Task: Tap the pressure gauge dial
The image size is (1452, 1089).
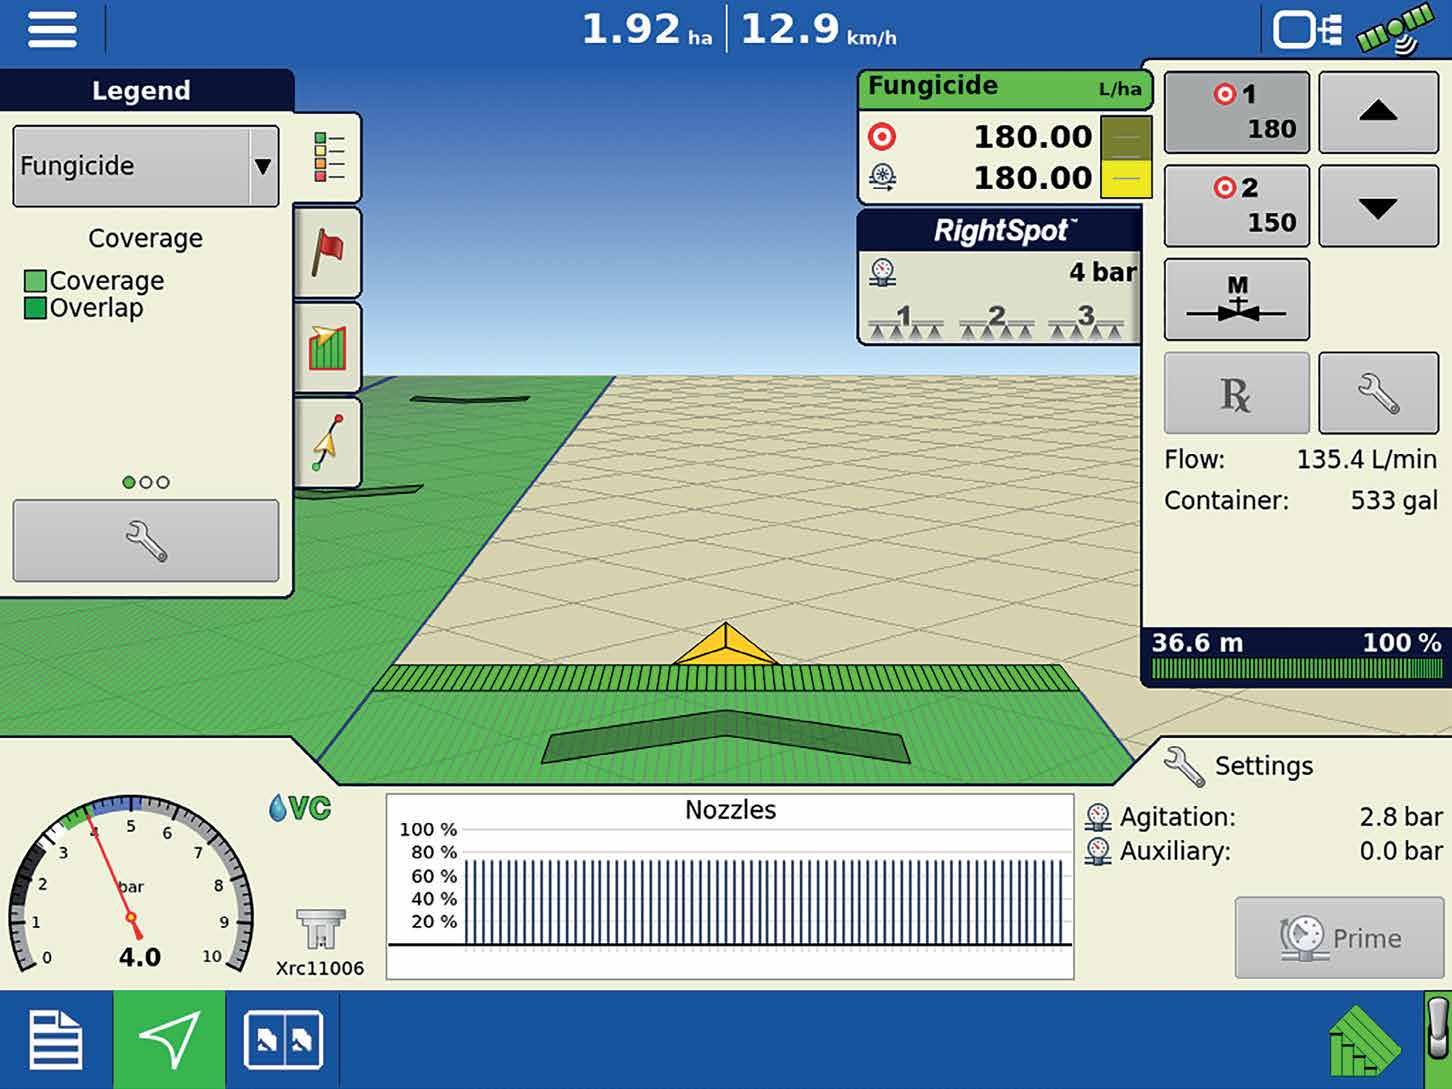Action: tap(130, 885)
